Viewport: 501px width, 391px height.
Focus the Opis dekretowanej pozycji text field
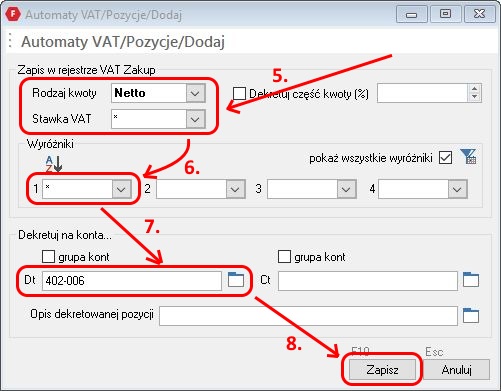(308, 316)
